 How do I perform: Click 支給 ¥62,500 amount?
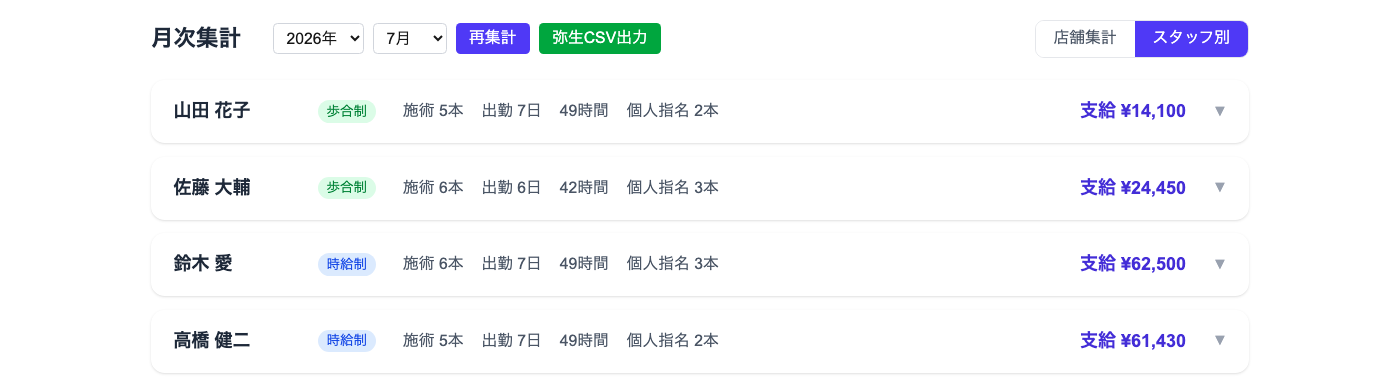pos(1133,264)
